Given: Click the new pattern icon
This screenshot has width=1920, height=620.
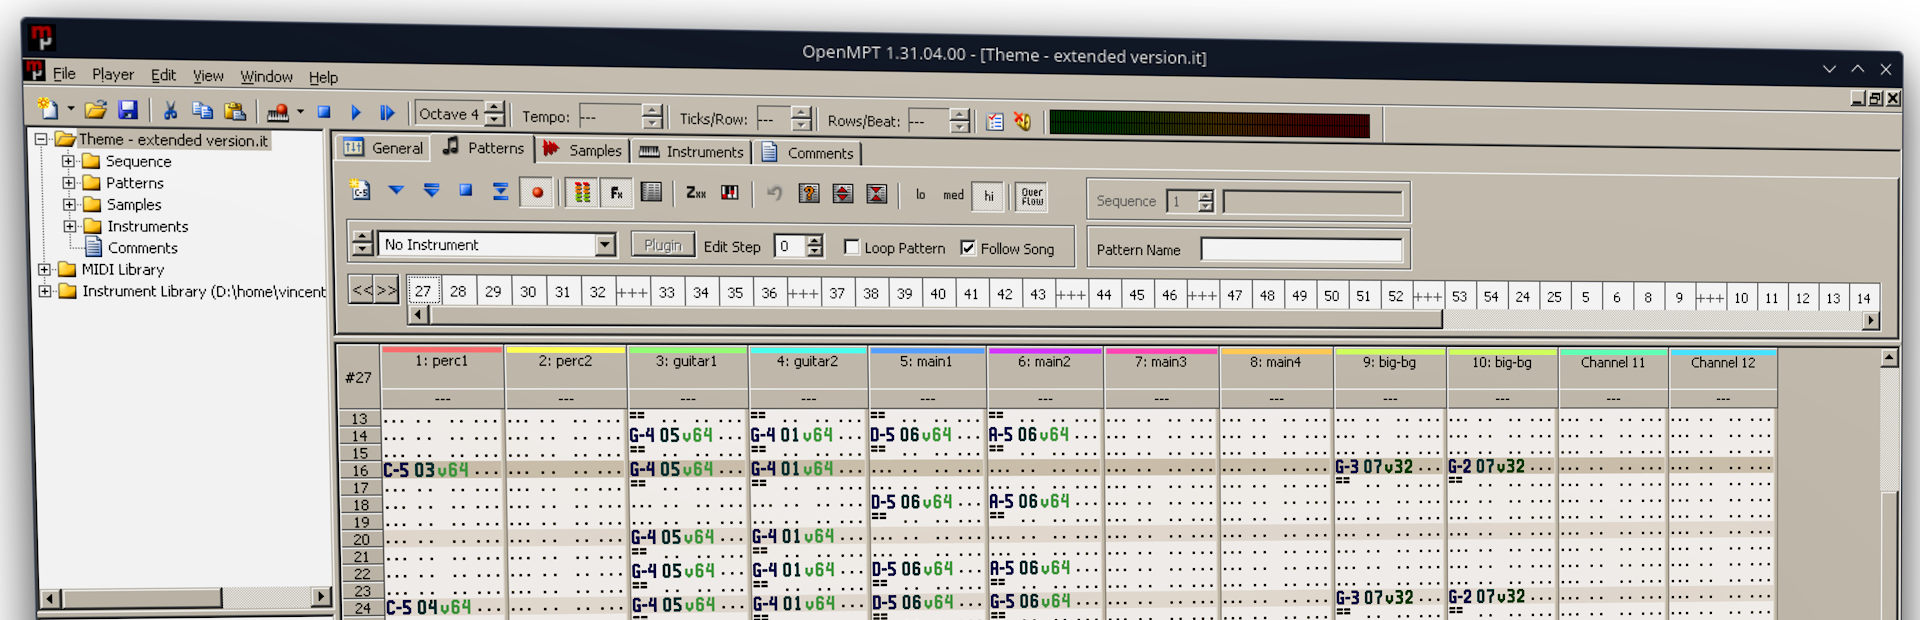Looking at the screenshot, I should pos(360,190).
